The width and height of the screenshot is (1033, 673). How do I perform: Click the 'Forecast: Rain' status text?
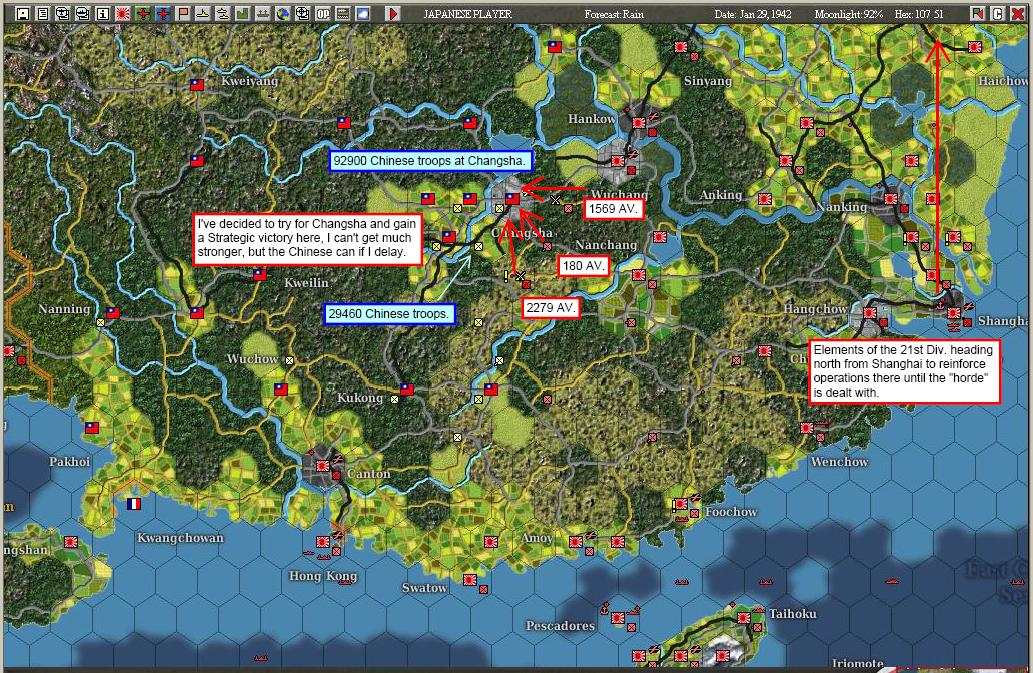tap(614, 14)
